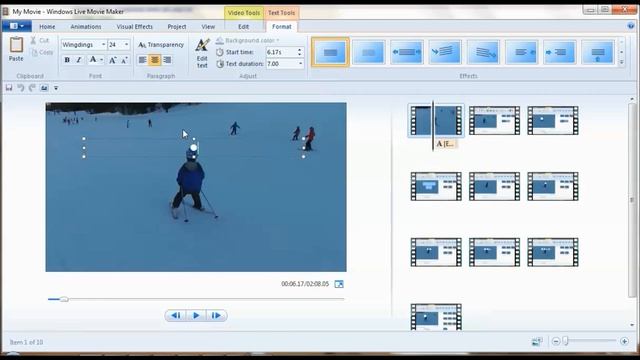This screenshot has width=640, height=360.
Task: Click the storyboard vertical scrollbar
Action: (x=632, y=200)
